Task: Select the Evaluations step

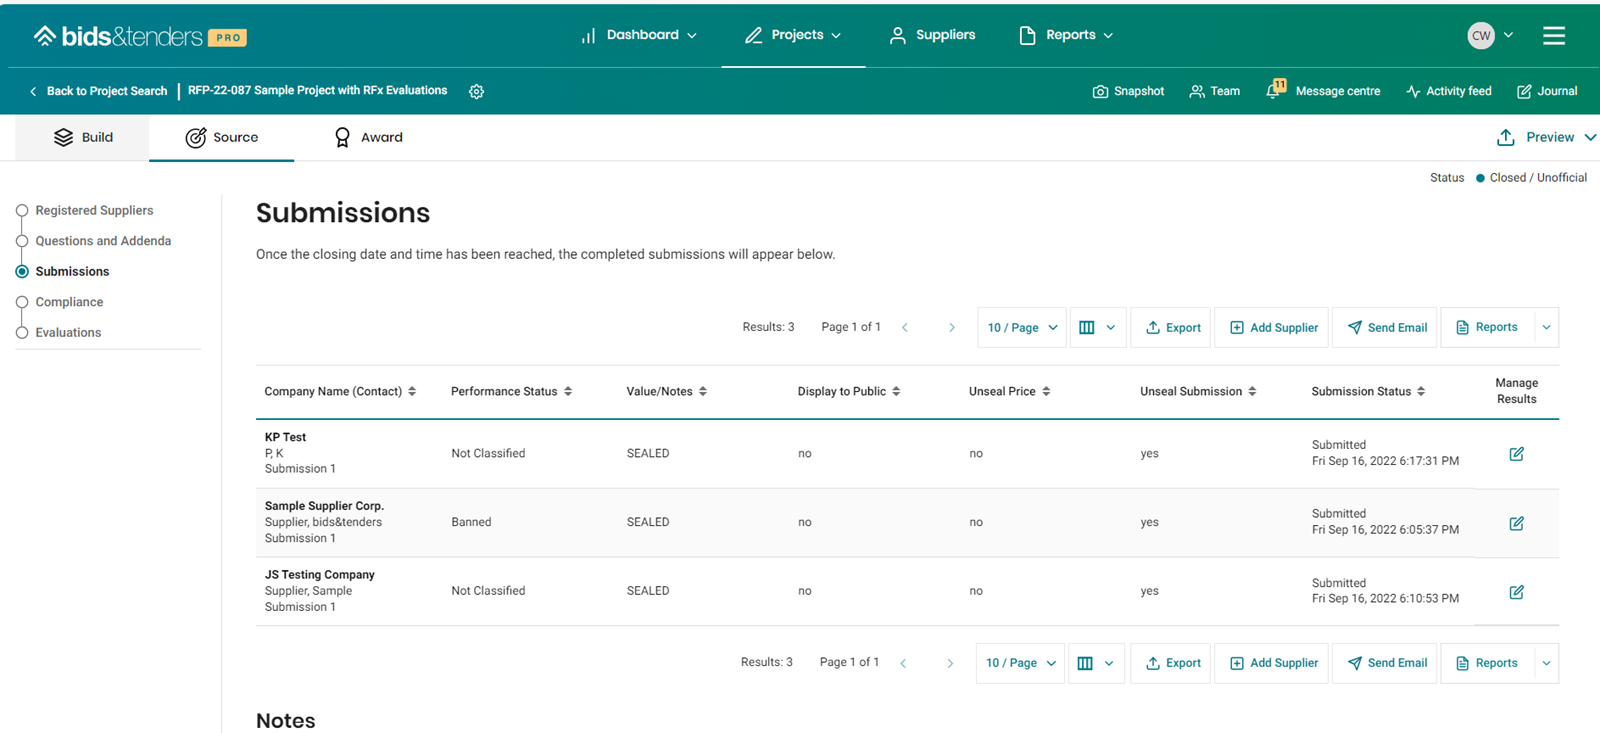Action: (68, 332)
